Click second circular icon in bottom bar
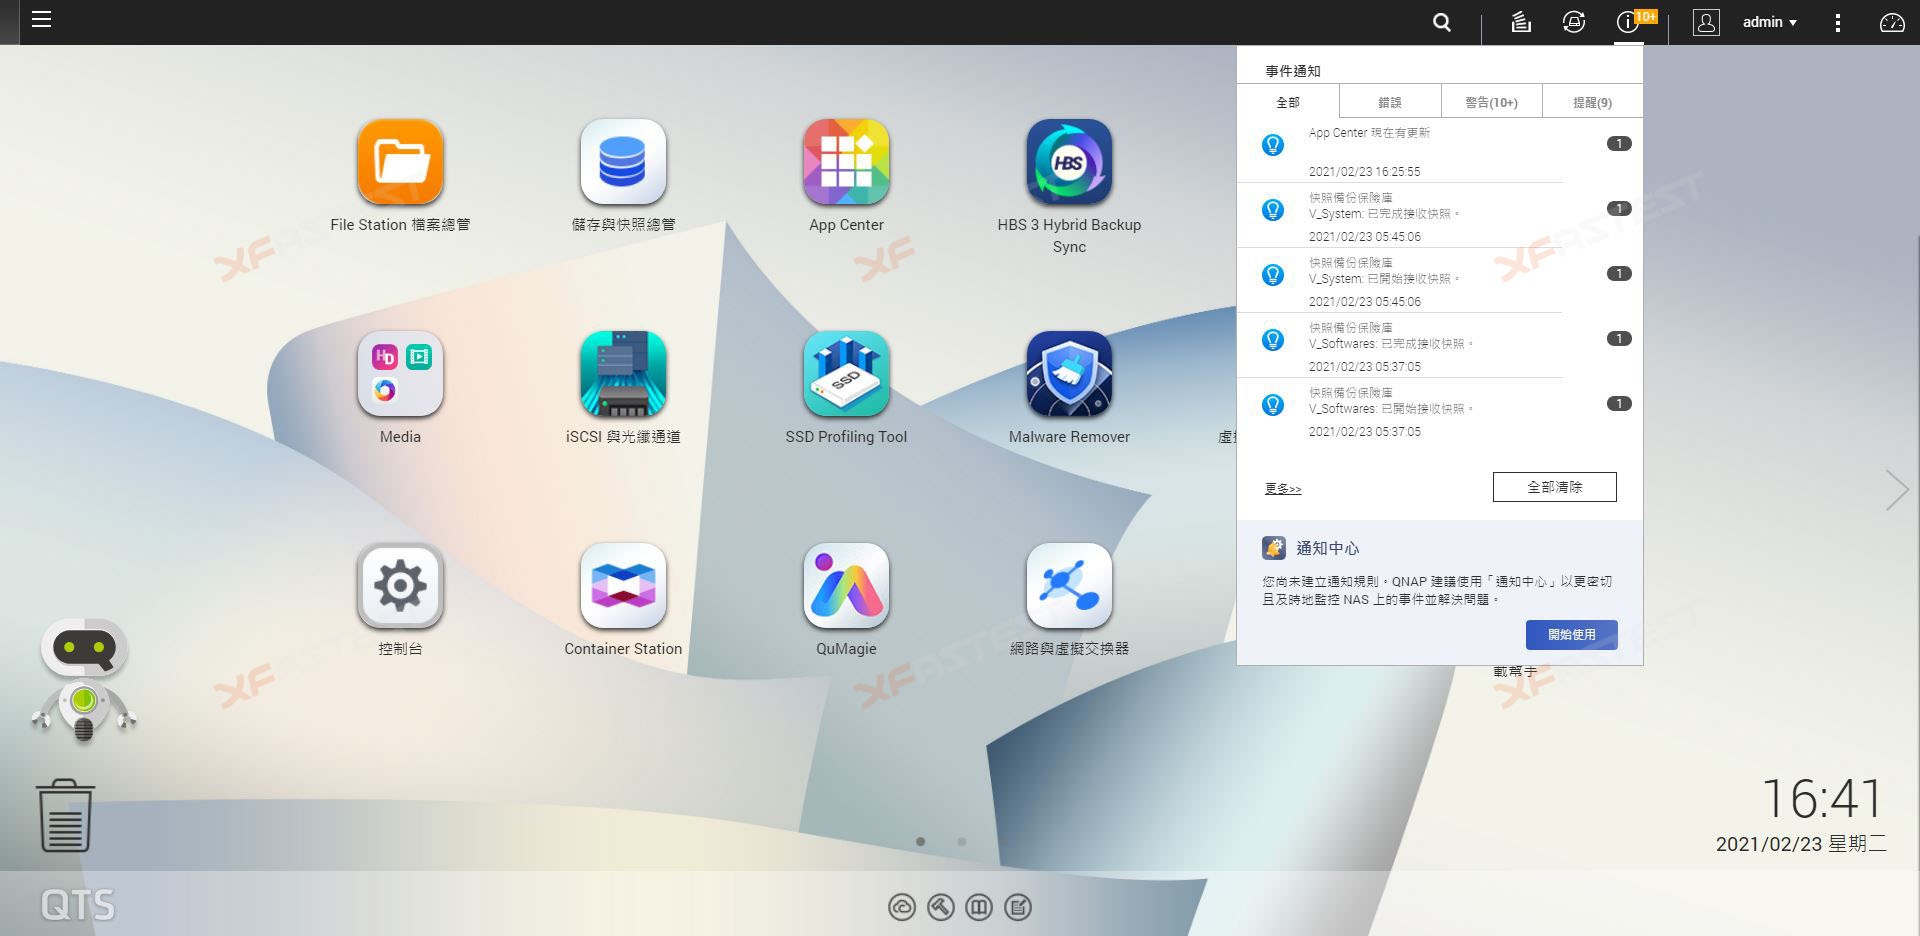The width and height of the screenshot is (1920, 936). tap(940, 907)
